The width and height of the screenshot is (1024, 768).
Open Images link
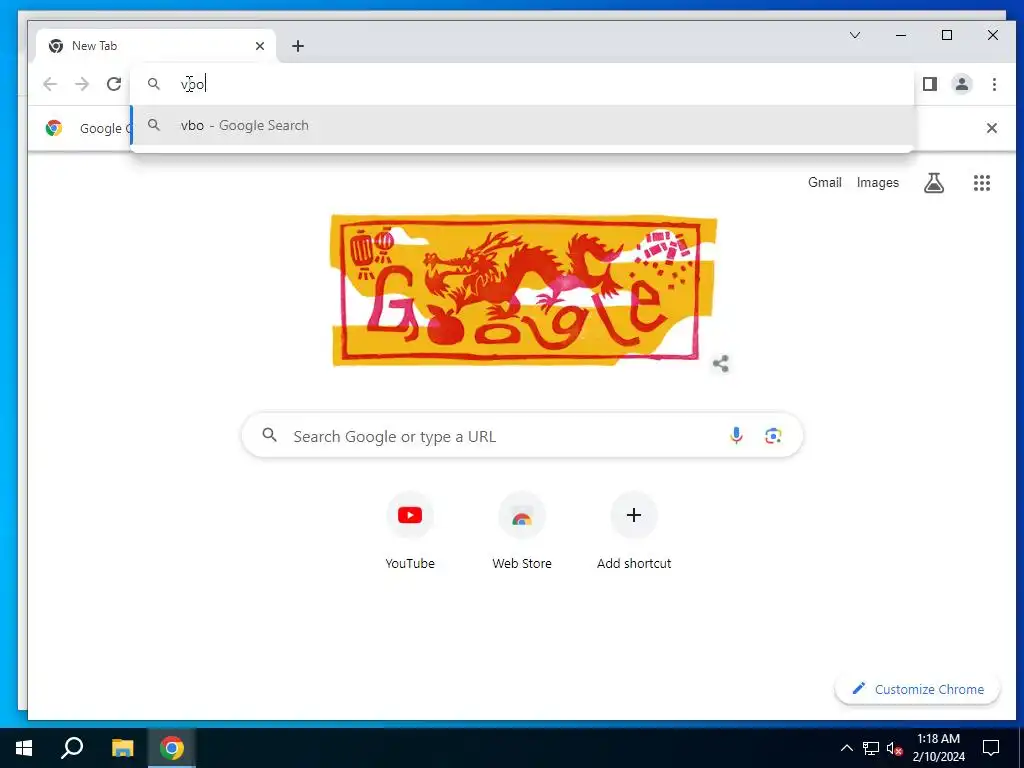(878, 183)
